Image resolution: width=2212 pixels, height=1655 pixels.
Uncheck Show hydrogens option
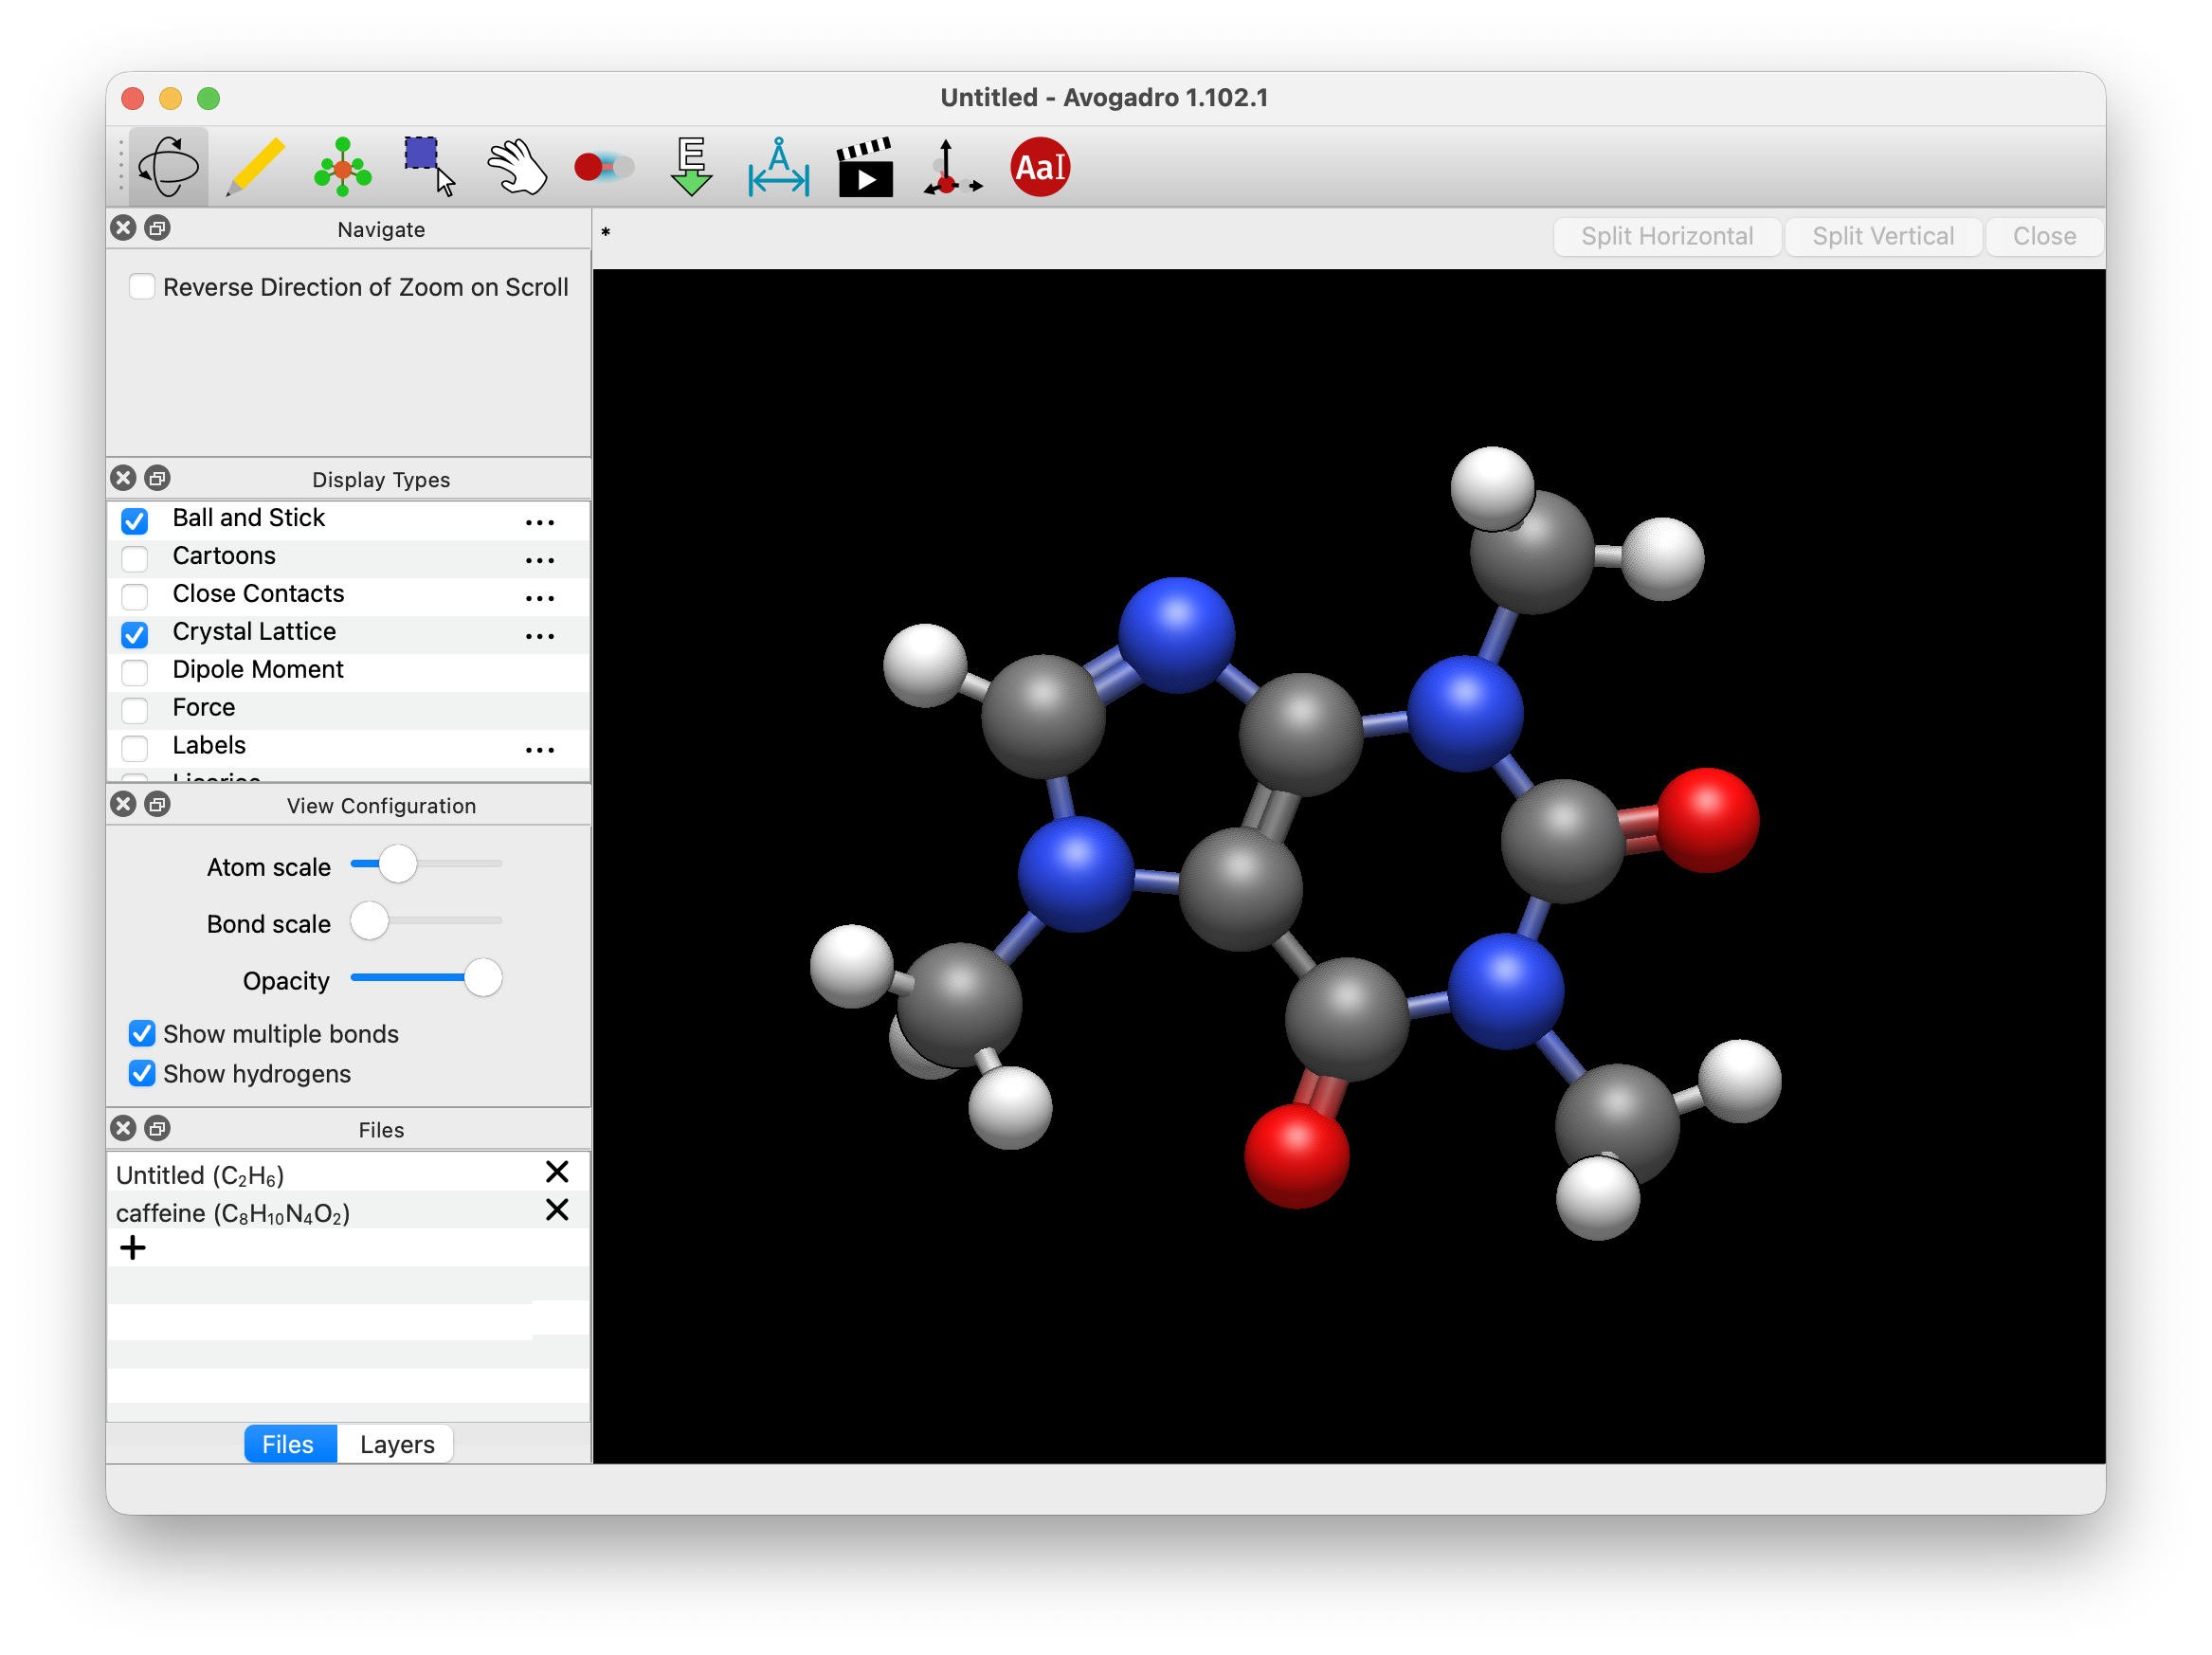tap(141, 1073)
